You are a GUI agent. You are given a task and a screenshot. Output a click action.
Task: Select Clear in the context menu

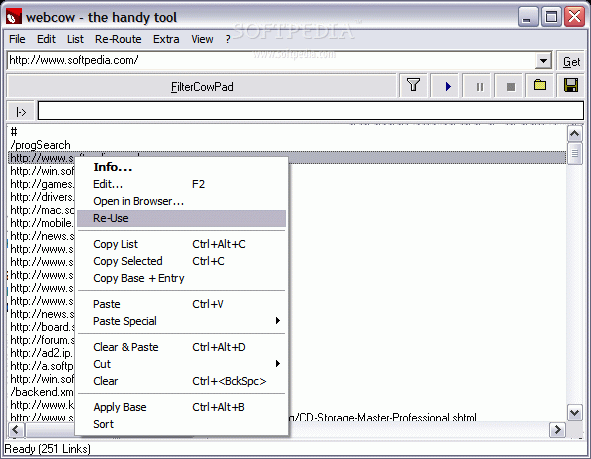coord(181,381)
